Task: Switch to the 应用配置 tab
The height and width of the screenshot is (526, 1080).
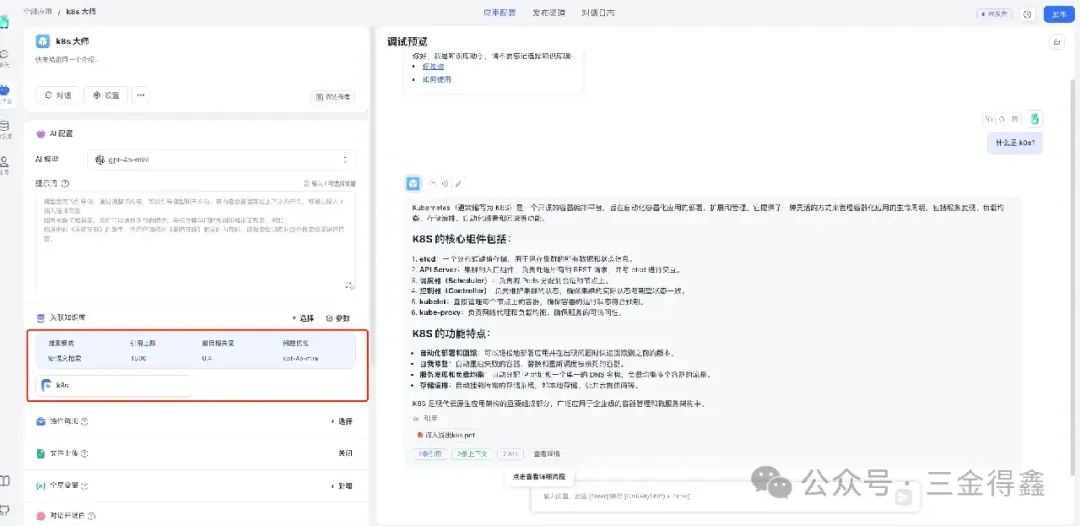Action: click(499, 12)
